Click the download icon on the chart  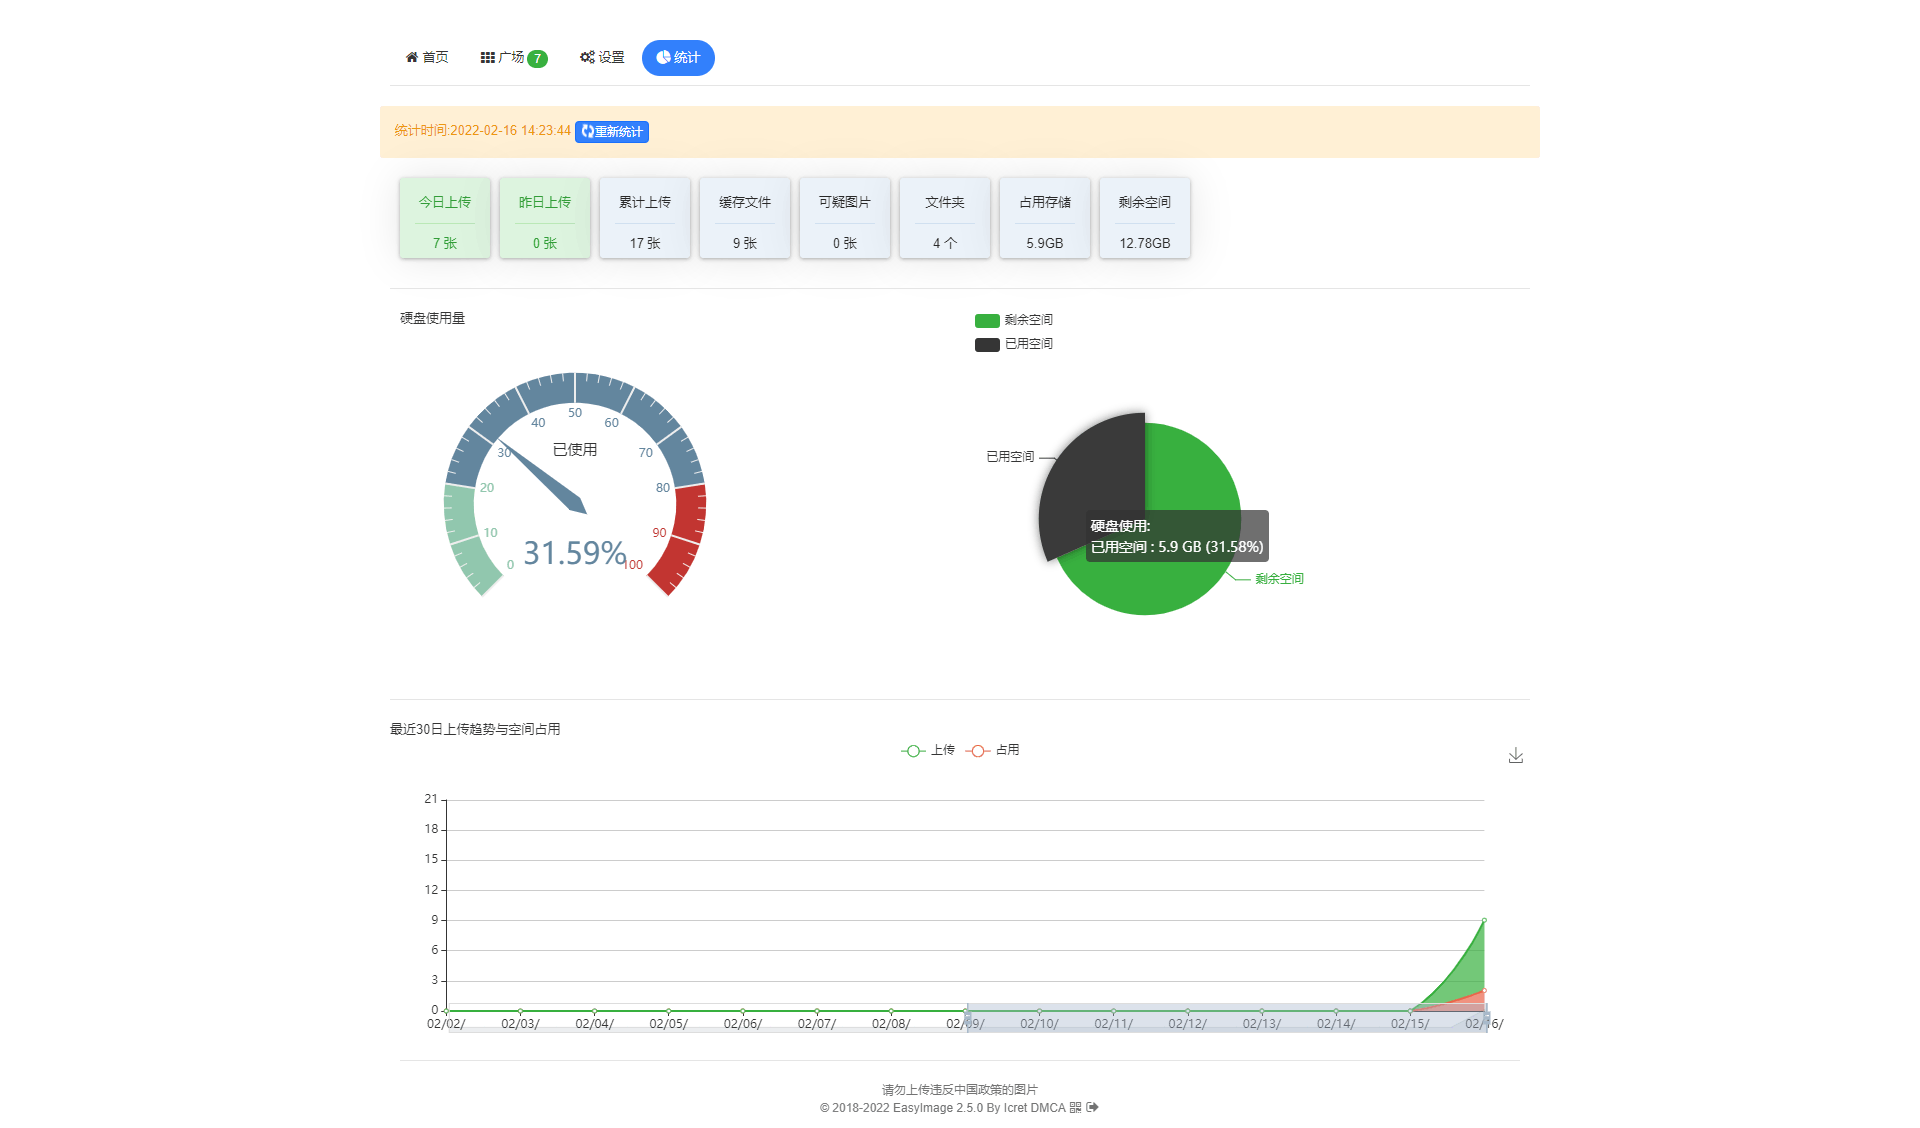pos(1513,755)
